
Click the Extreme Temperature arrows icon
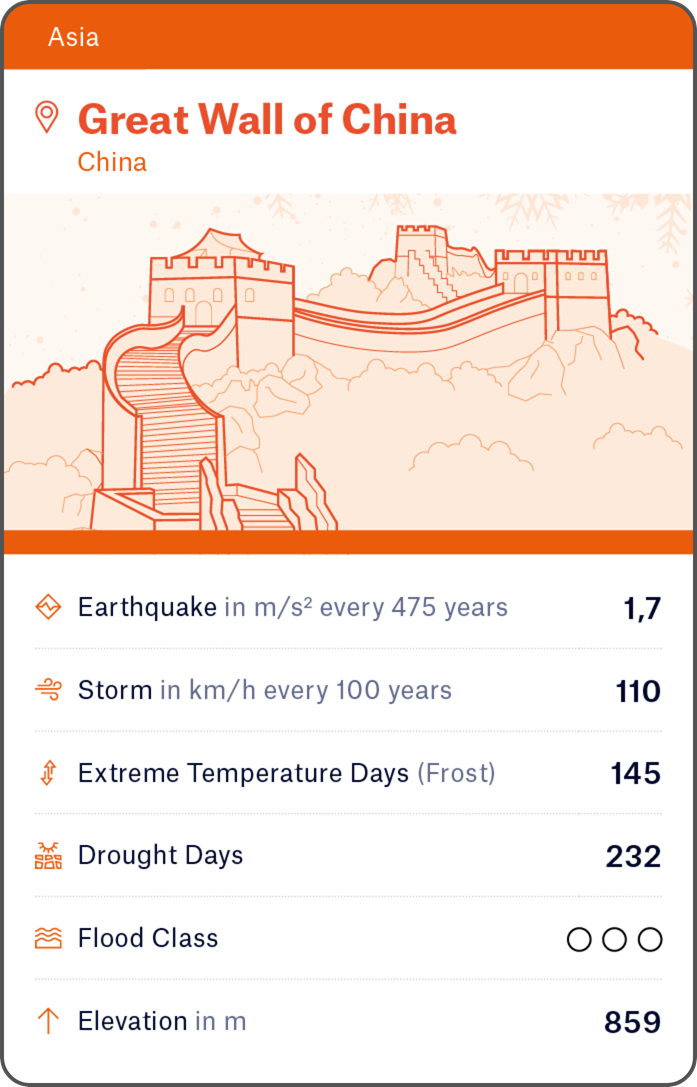[x=48, y=773]
